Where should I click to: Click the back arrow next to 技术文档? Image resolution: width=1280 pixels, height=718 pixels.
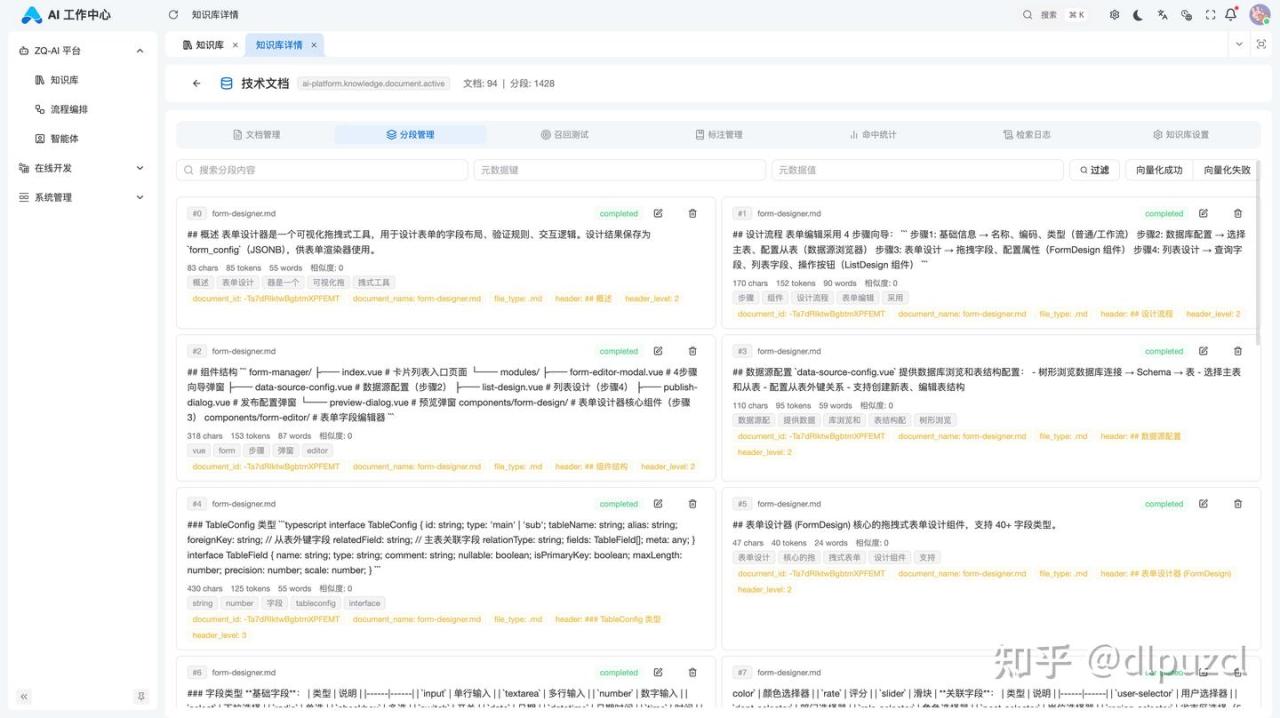(196, 84)
